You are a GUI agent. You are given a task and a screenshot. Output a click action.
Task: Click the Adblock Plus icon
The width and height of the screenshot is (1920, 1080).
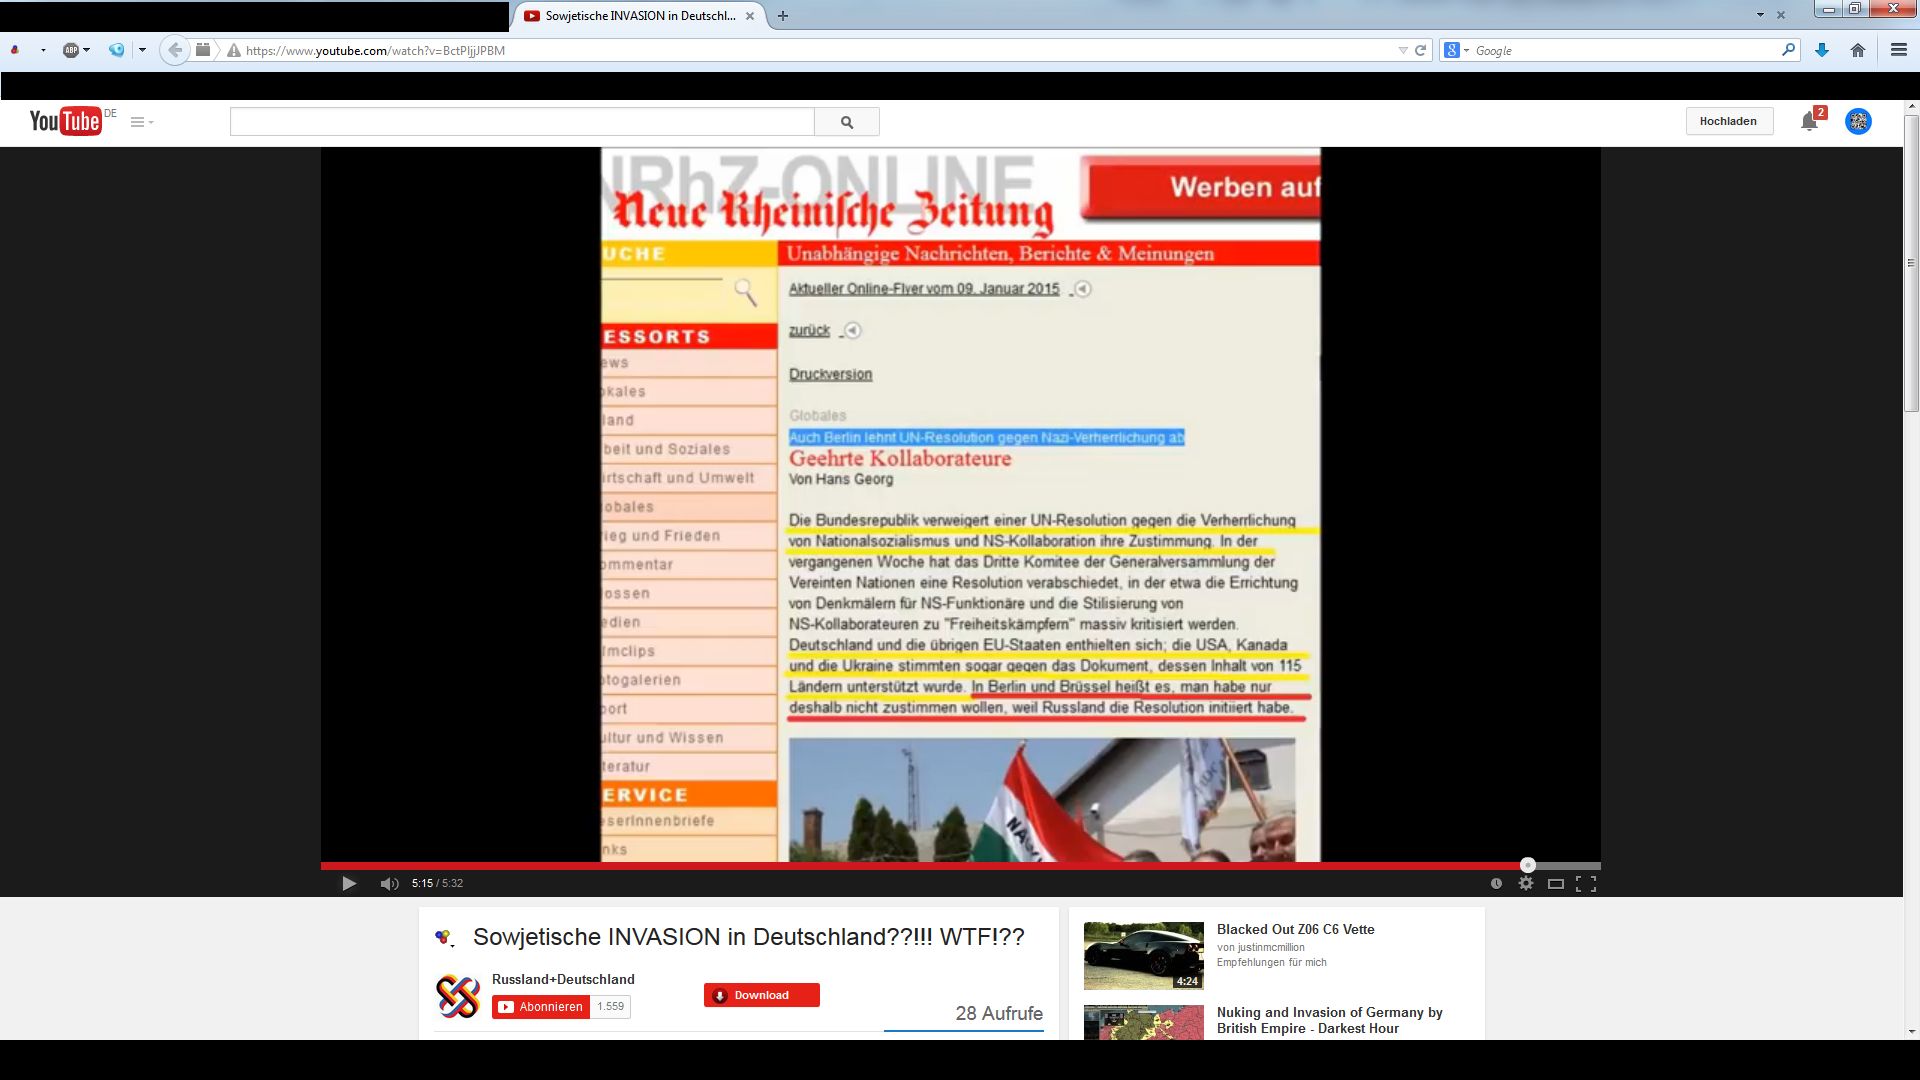(x=71, y=50)
